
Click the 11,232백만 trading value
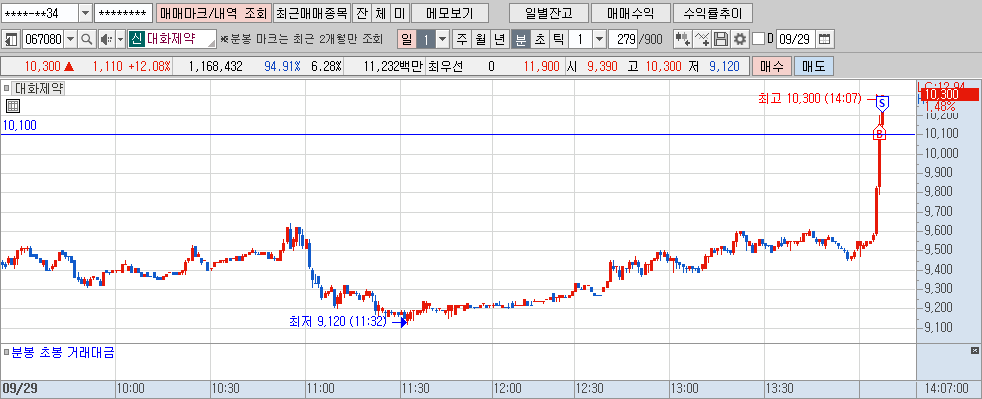pos(392,66)
